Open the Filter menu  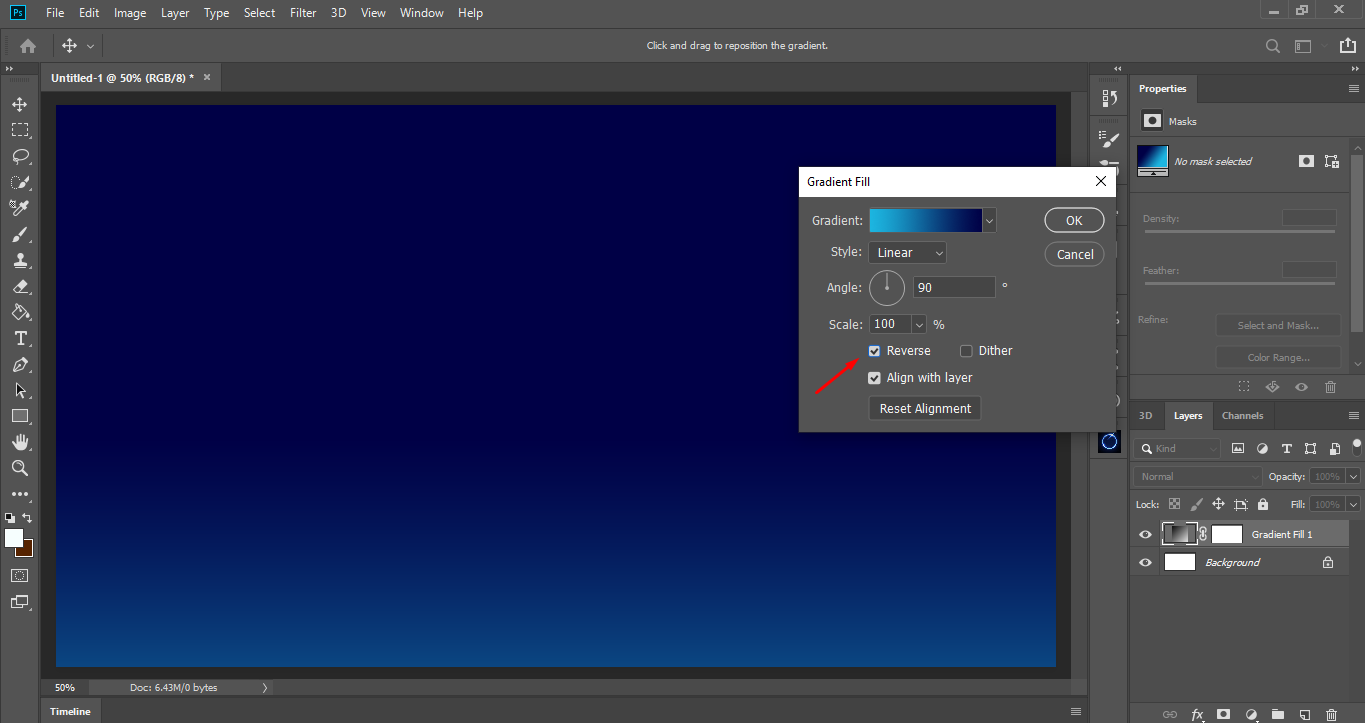[303, 13]
